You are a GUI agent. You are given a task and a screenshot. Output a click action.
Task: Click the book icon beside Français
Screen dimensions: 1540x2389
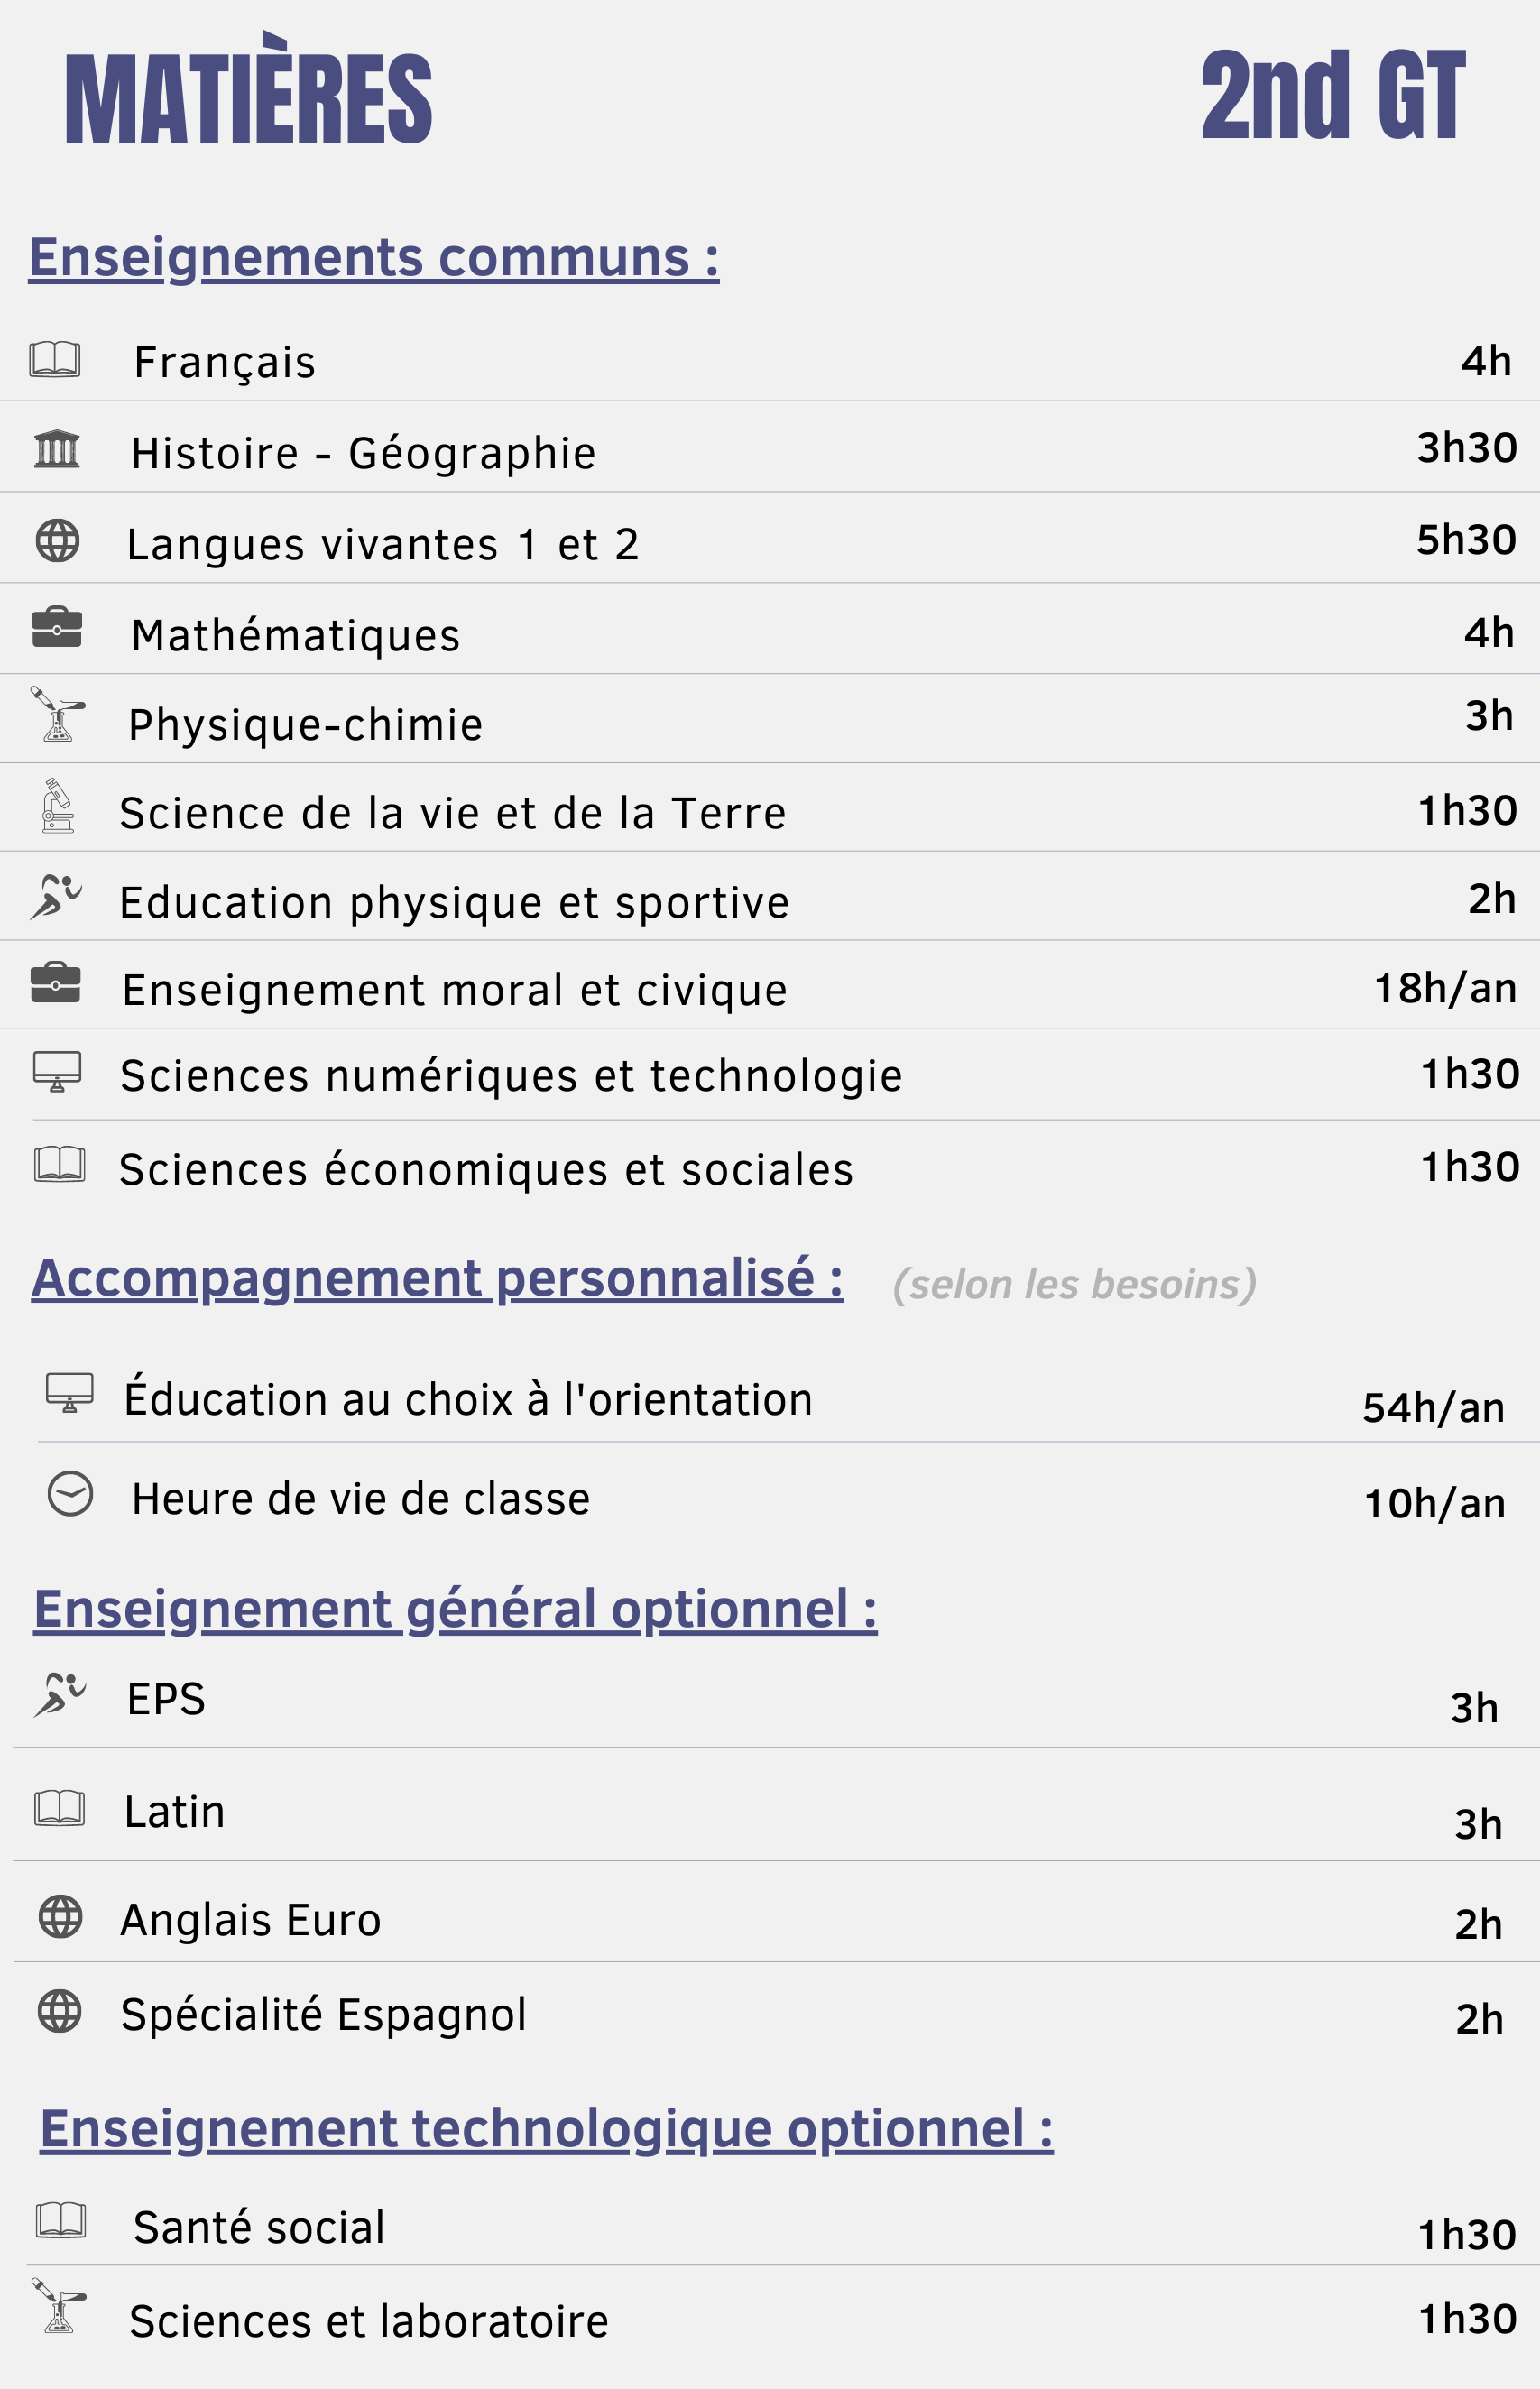point(55,359)
